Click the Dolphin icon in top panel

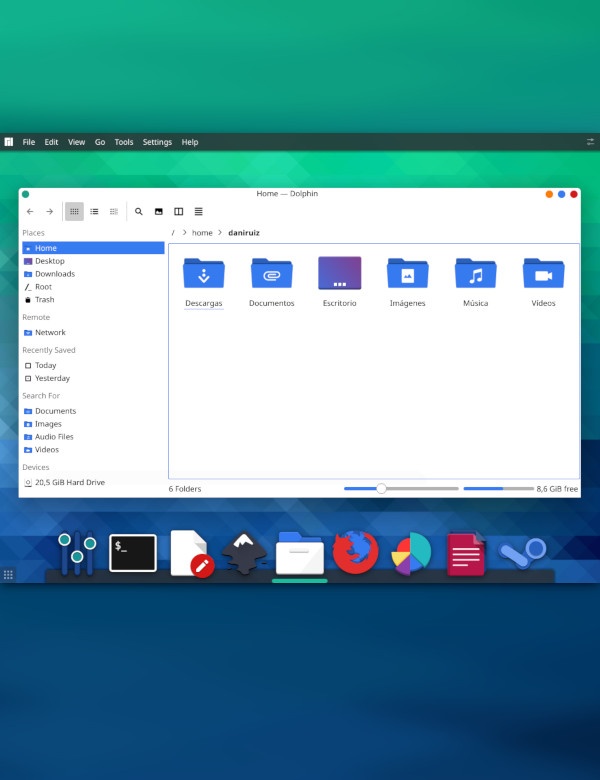pyautogui.click(x=8, y=142)
